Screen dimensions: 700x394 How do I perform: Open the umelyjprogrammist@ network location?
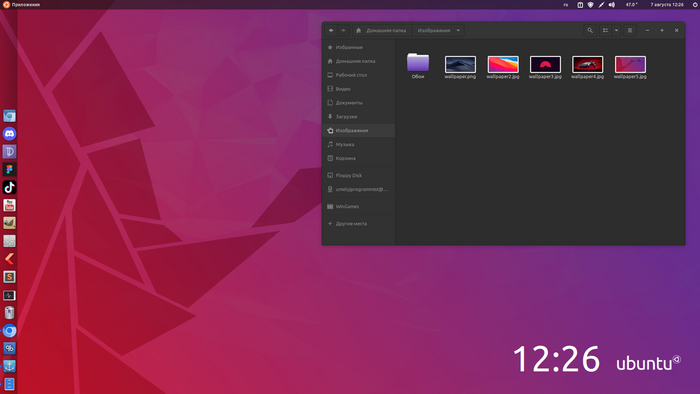coord(358,189)
